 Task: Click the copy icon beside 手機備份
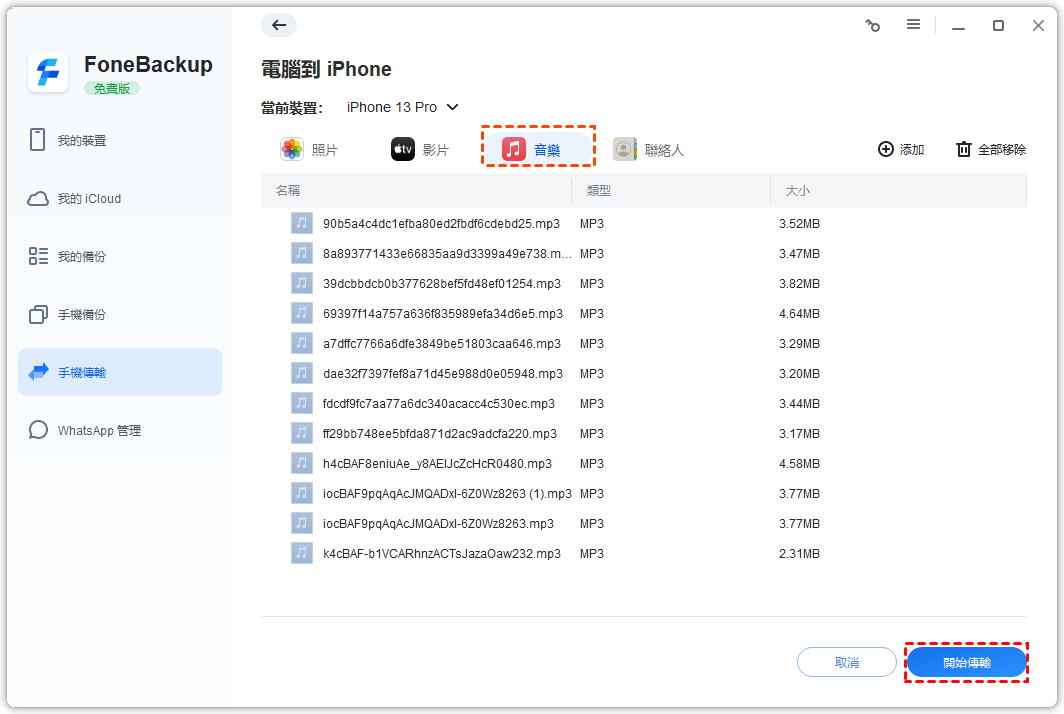(x=38, y=314)
